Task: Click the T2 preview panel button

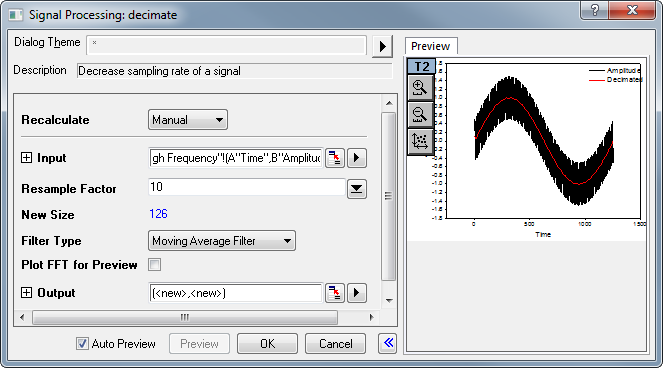Action: click(421, 66)
